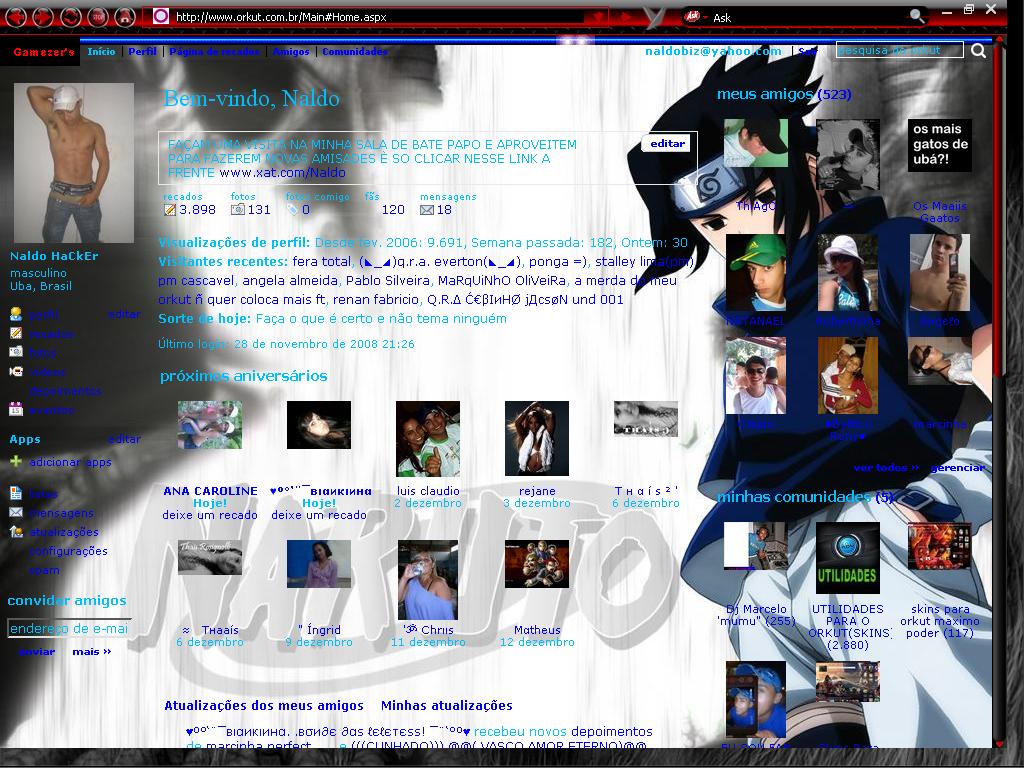Click the fotos camera icon in sidebar

click(x=16, y=351)
